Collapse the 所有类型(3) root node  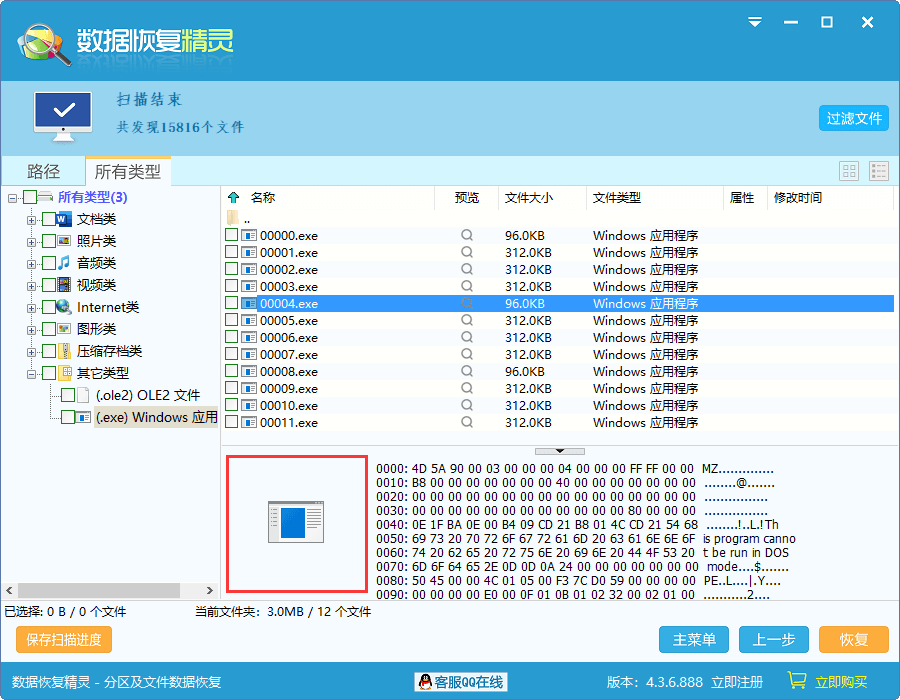(12, 199)
